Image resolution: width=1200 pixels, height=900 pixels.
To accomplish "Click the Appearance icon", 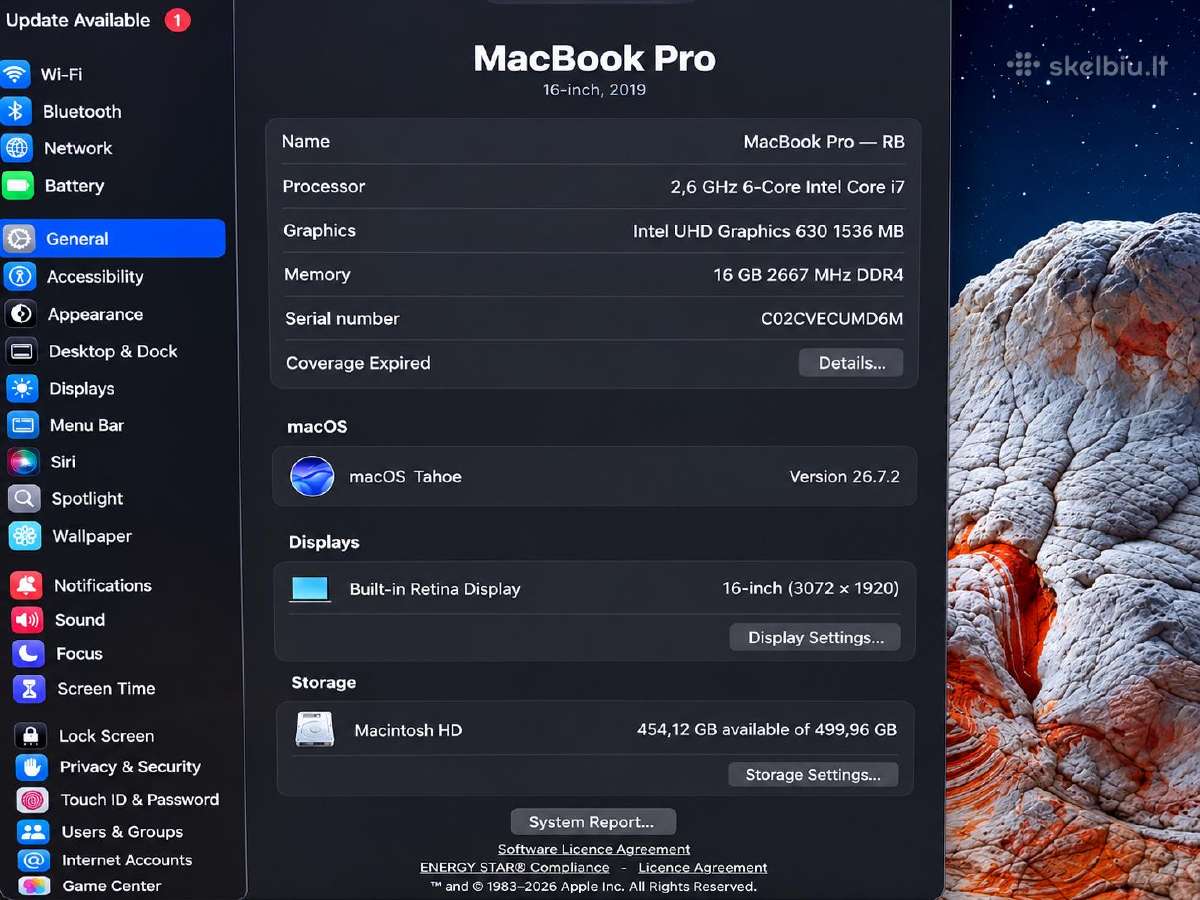I will coord(21,314).
